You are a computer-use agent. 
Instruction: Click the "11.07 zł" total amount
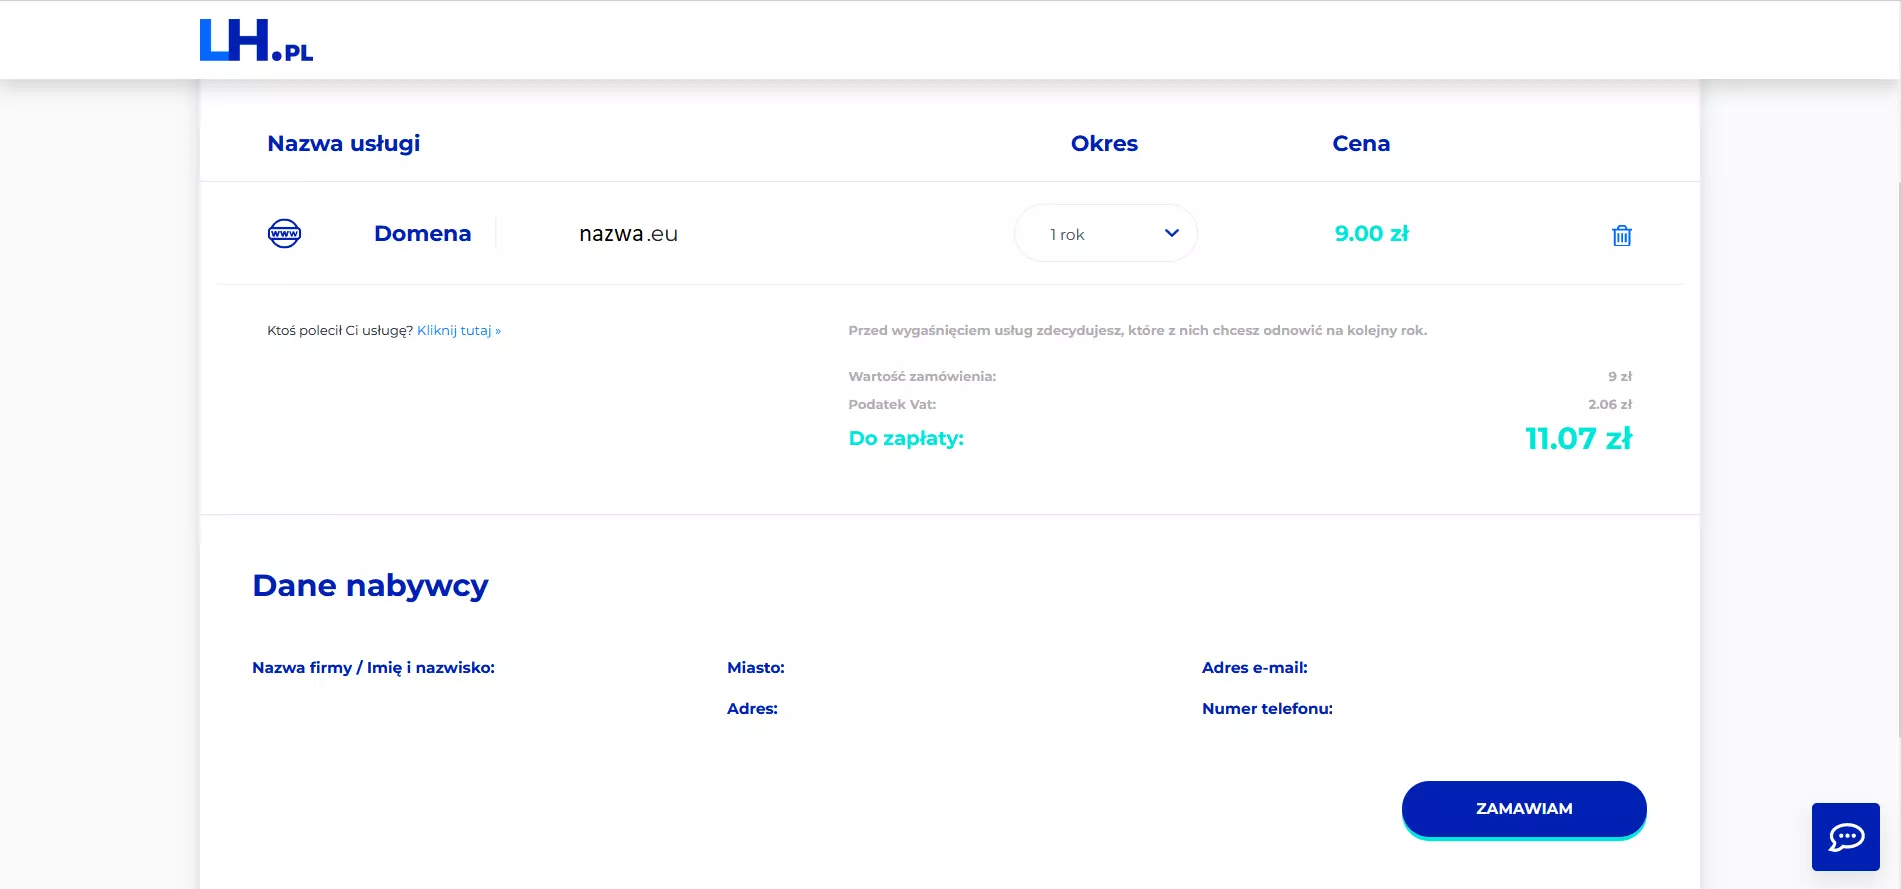(x=1578, y=438)
